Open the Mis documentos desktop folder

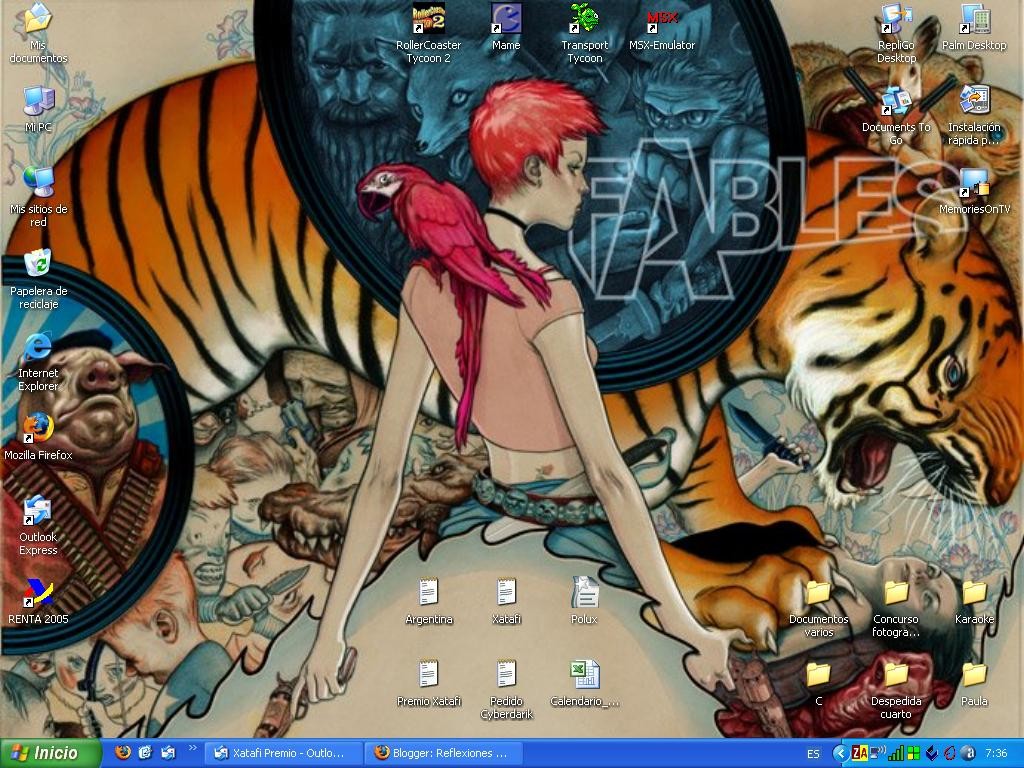[x=38, y=33]
